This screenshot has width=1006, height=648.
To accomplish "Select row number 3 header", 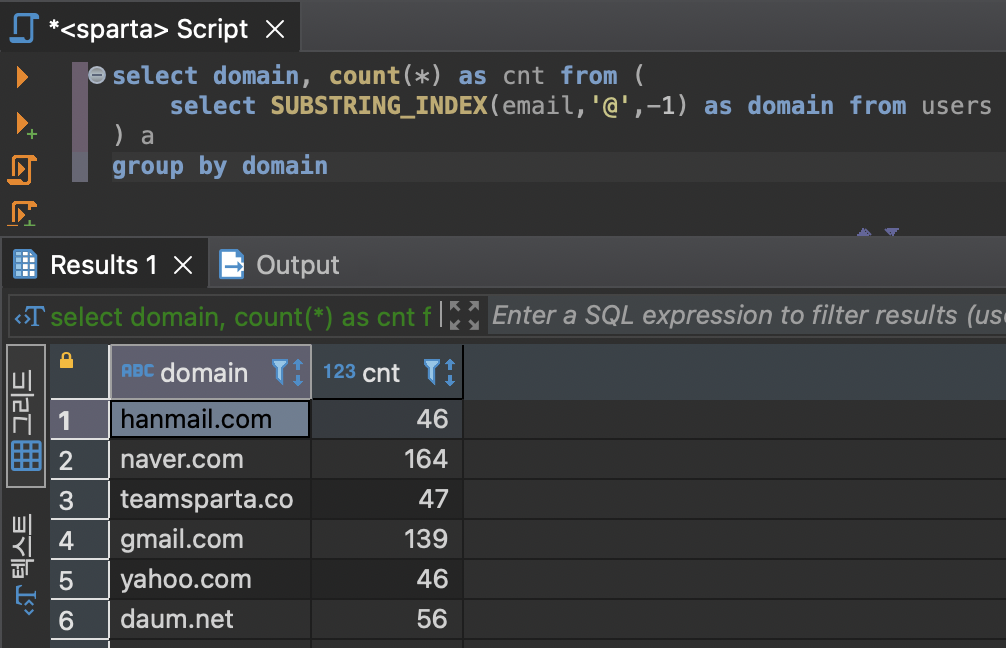I will coord(80,499).
